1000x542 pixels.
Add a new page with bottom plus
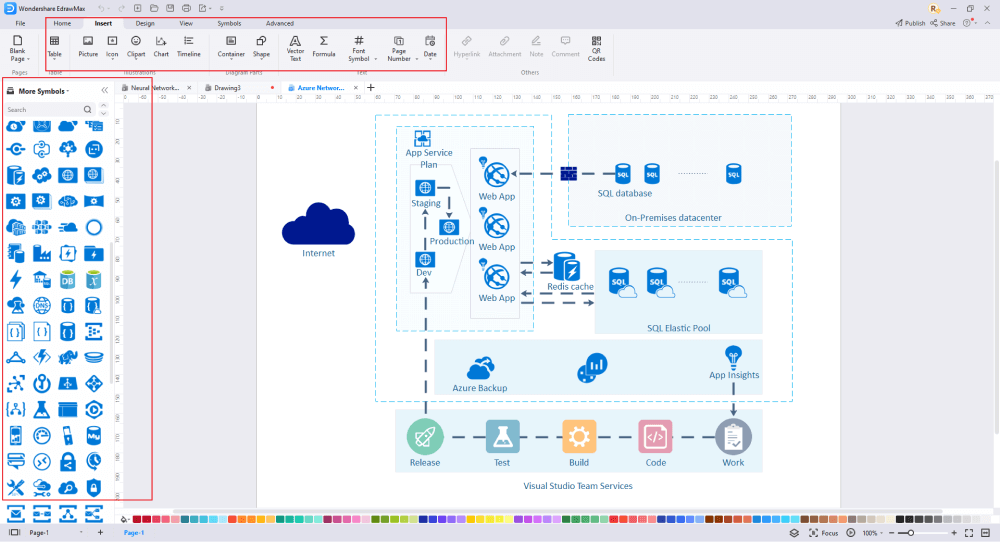pyautogui.click(x=100, y=532)
